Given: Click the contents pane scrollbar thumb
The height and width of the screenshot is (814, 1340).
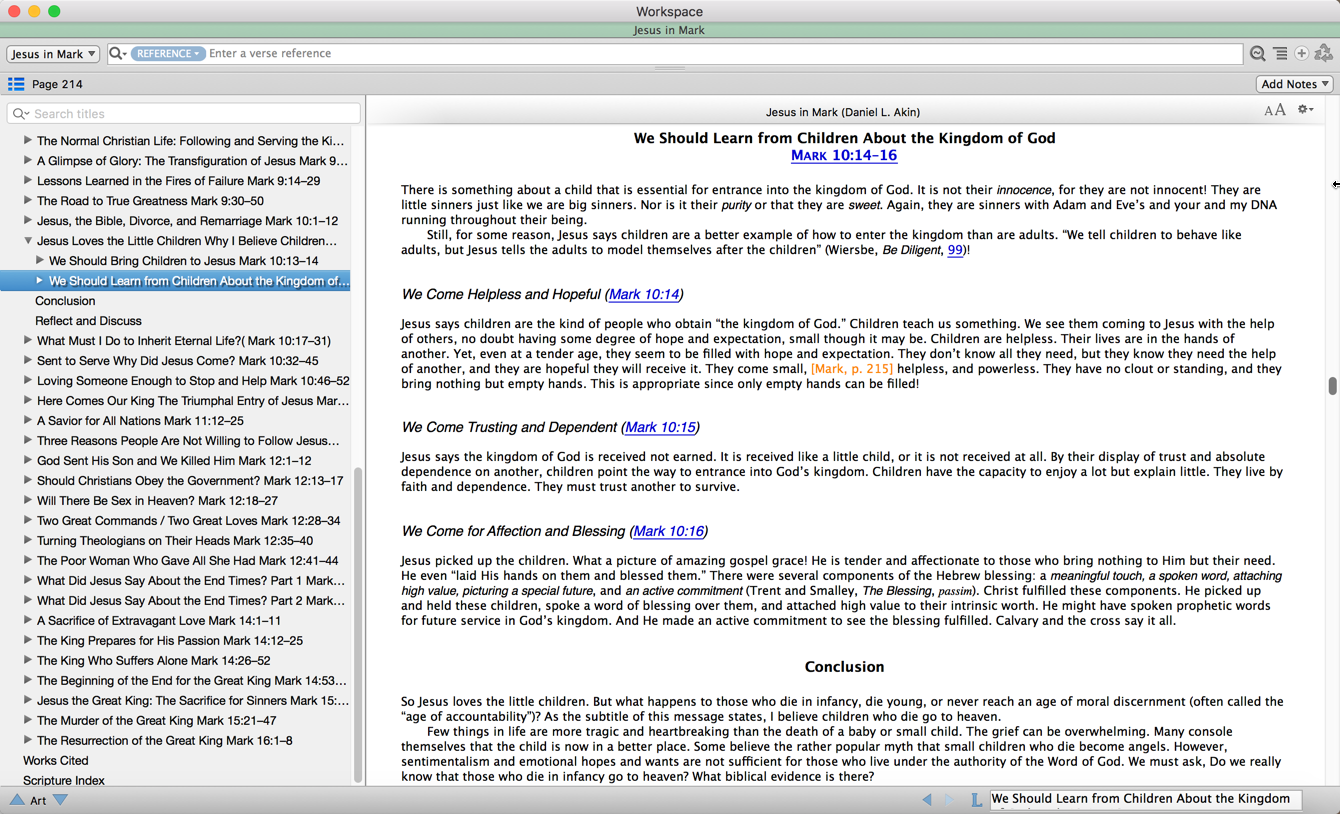Looking at the screenshot, I should tap(358, 625).
